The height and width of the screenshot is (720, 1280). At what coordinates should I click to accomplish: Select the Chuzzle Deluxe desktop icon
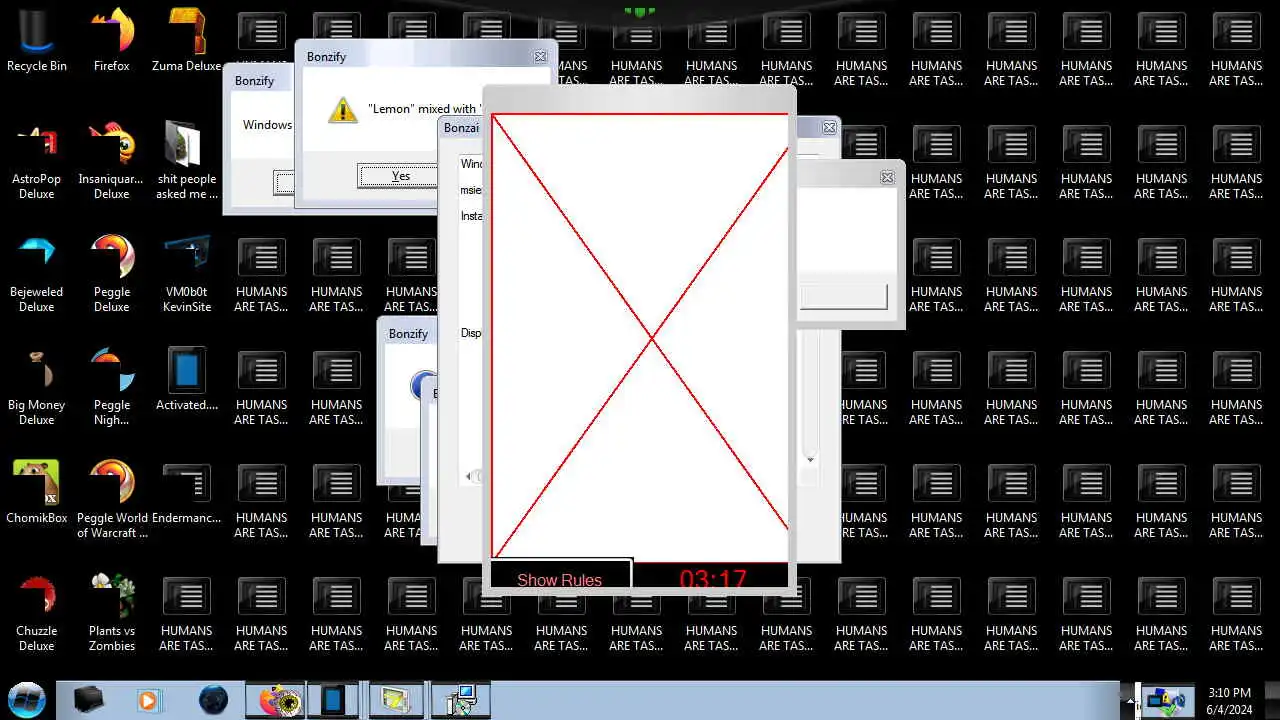[x=37, y=612]
